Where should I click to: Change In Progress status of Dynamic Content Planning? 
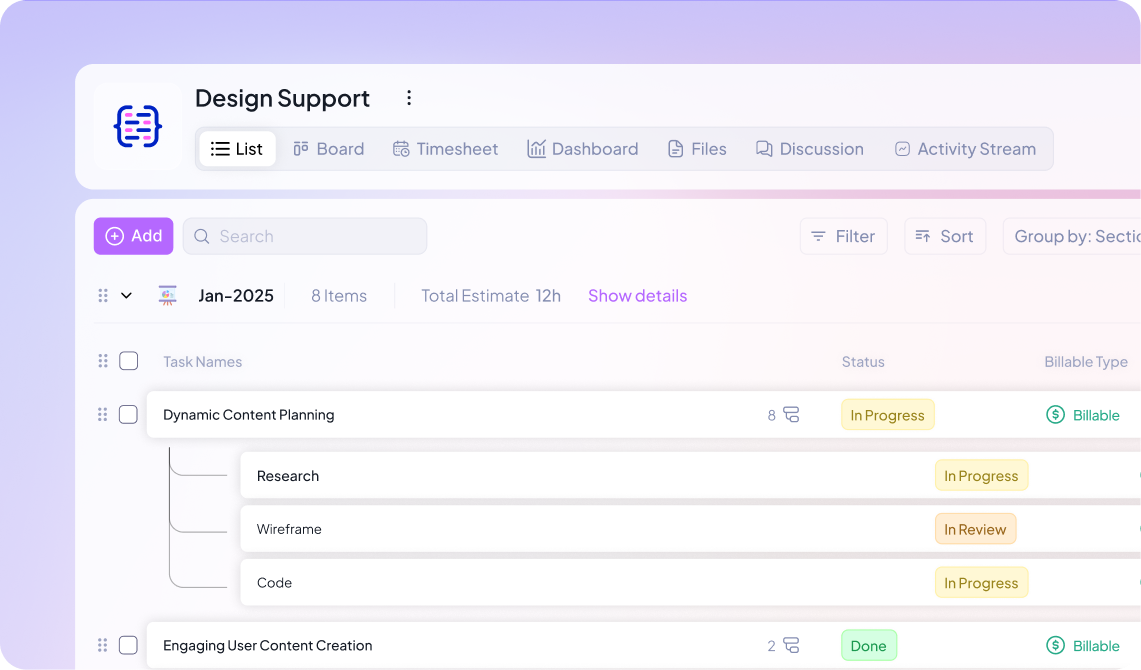(888, 415)
